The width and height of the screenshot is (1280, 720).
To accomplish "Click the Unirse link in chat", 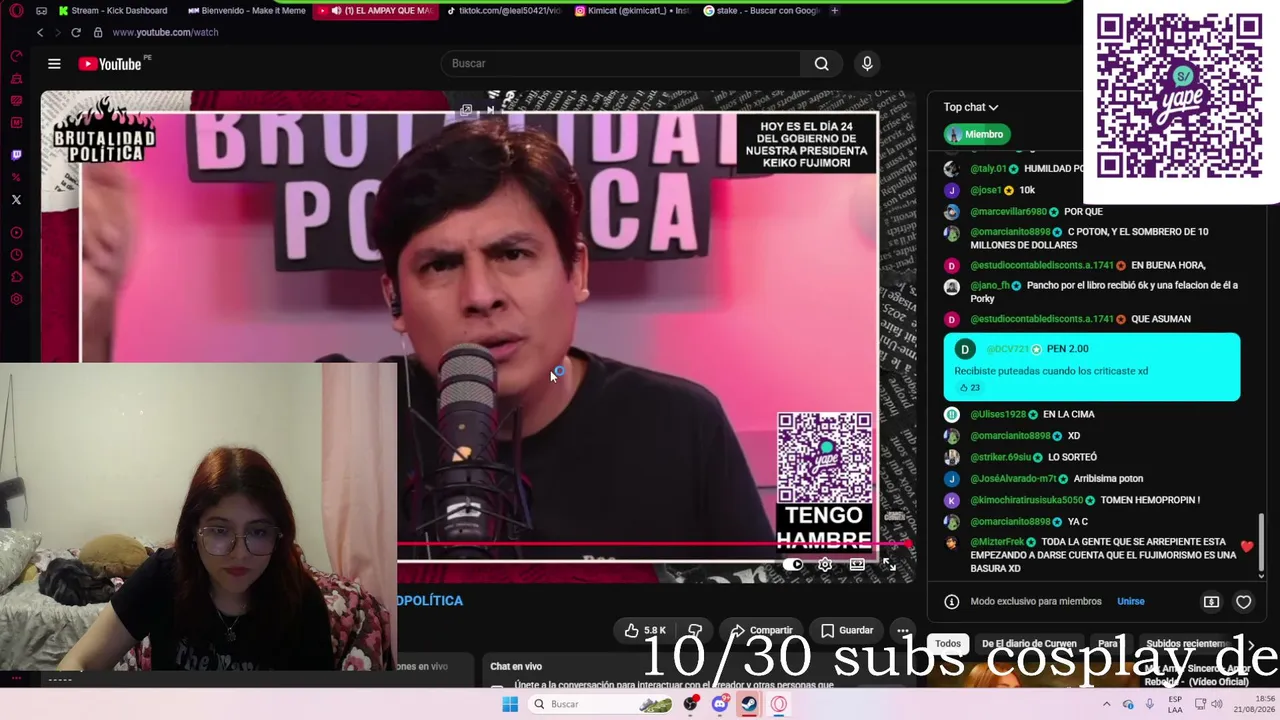I will click(1131, 602).
